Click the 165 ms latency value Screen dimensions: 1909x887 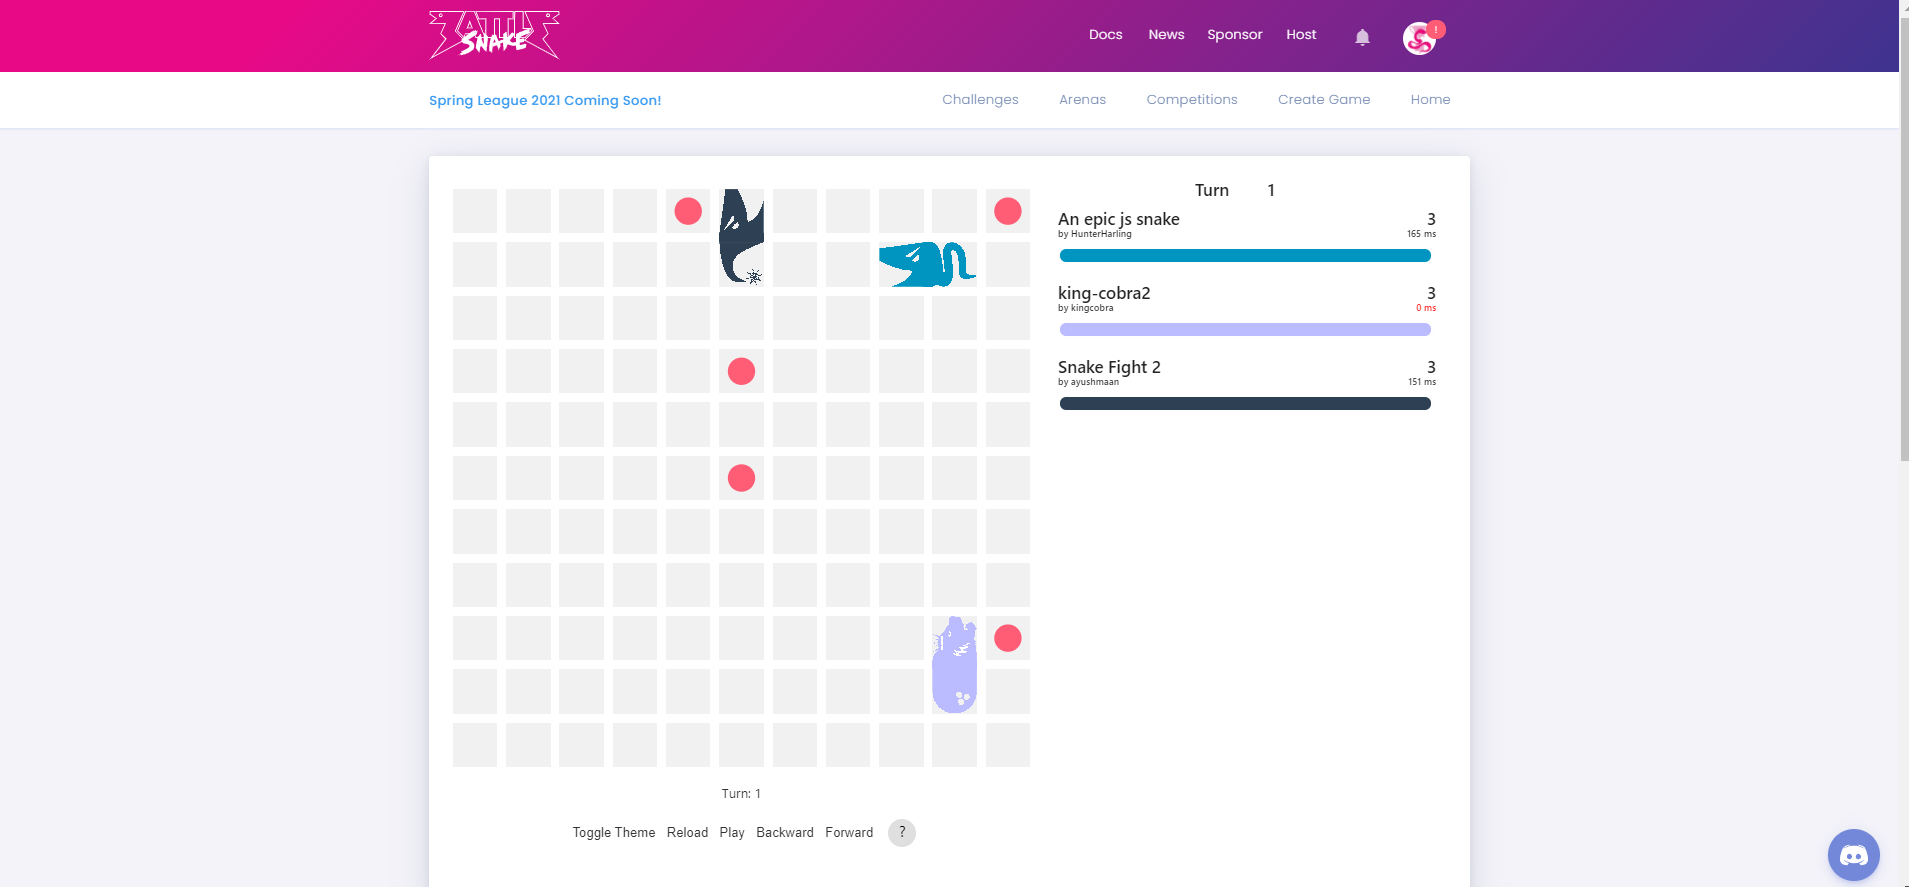pyautogui.click(x=1421, y=234)
